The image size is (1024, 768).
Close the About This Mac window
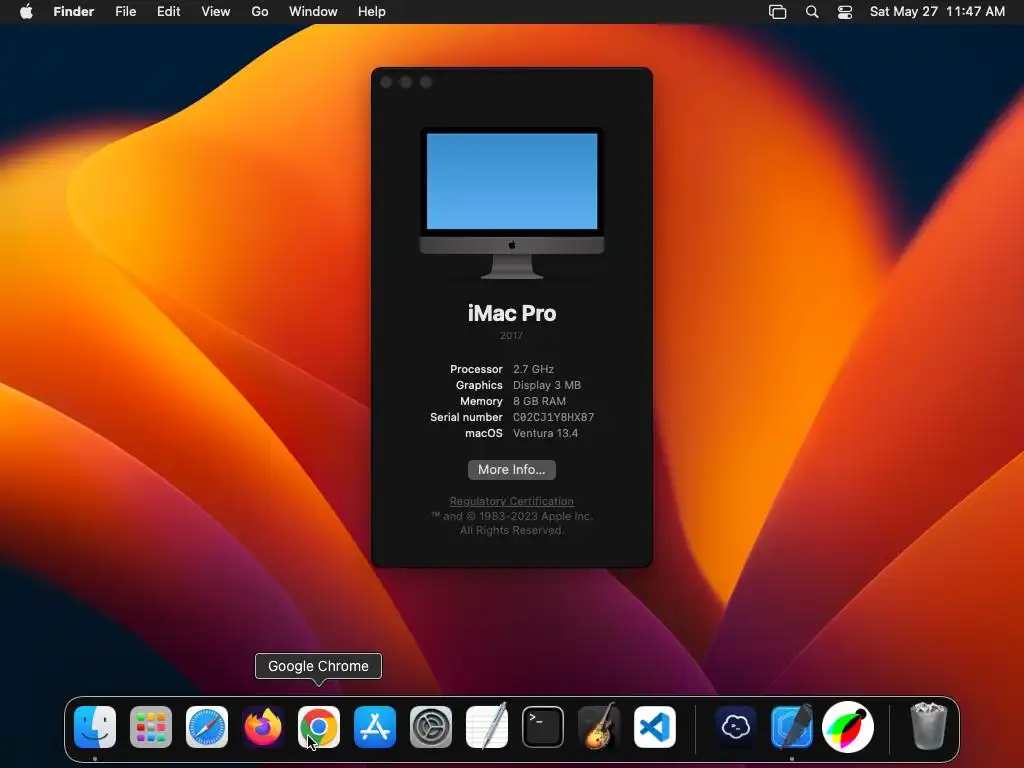(386, 82)
